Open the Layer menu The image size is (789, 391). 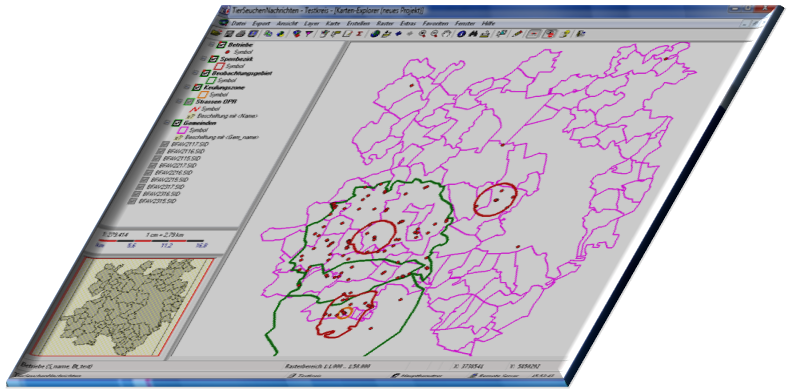click(311, 23)
